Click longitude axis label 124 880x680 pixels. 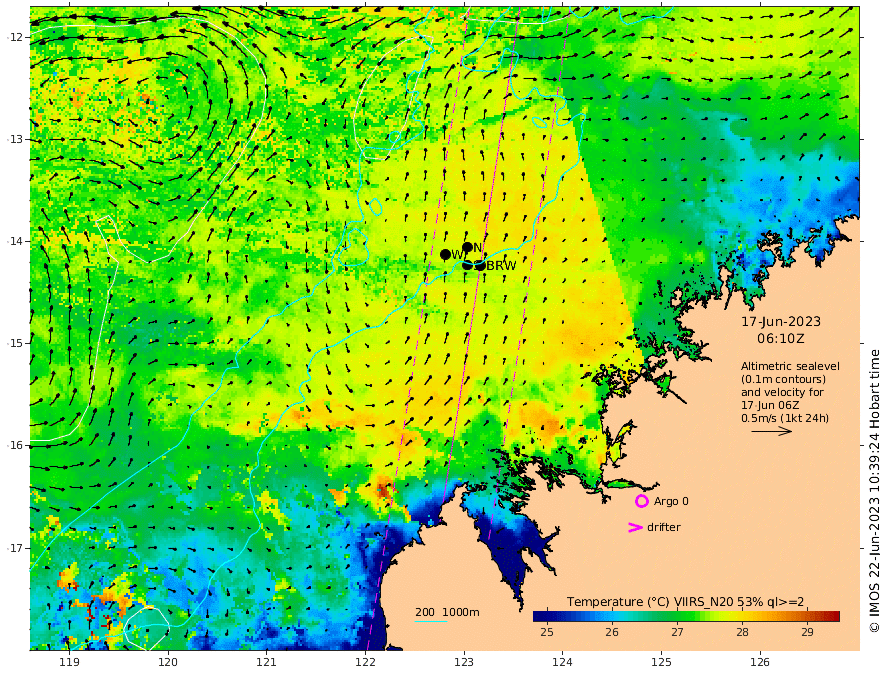coord(562,662)
